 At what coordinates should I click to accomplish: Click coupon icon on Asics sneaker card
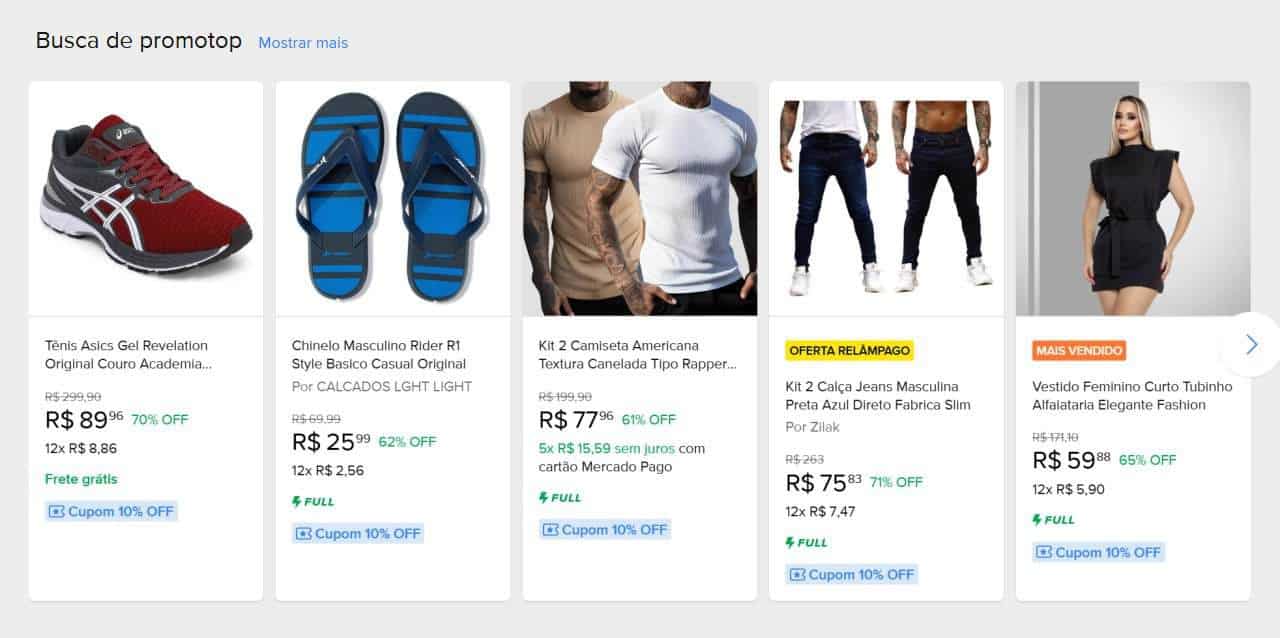coord(56,512)
